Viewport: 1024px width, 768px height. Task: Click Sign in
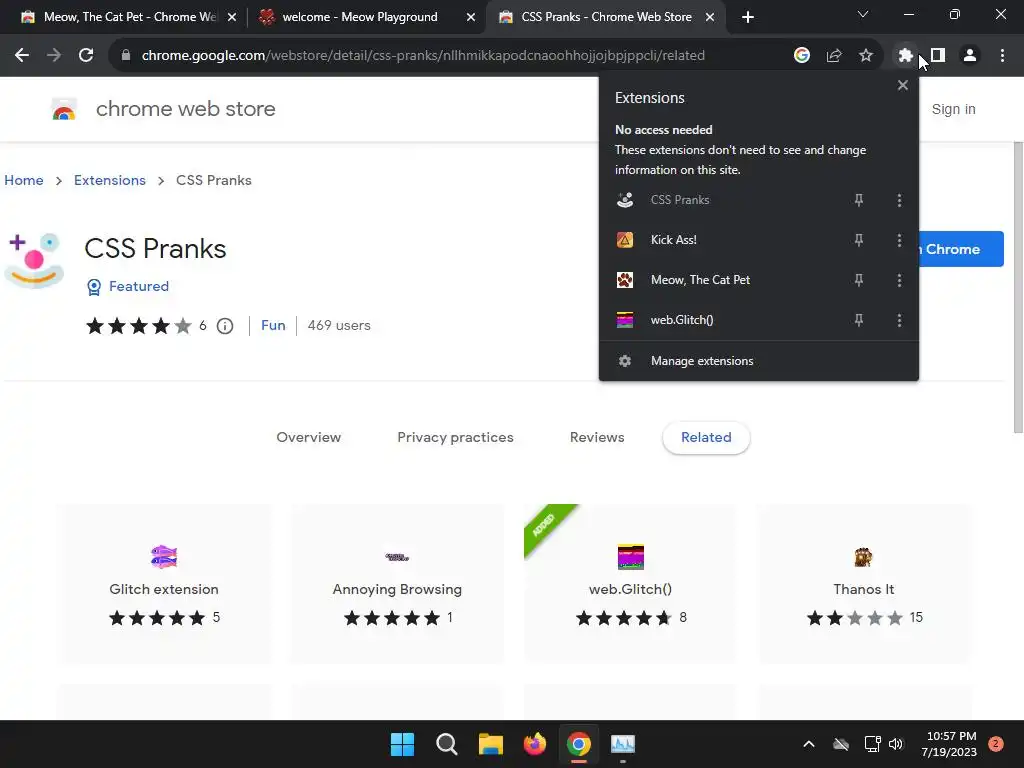(x=953, y=110)
